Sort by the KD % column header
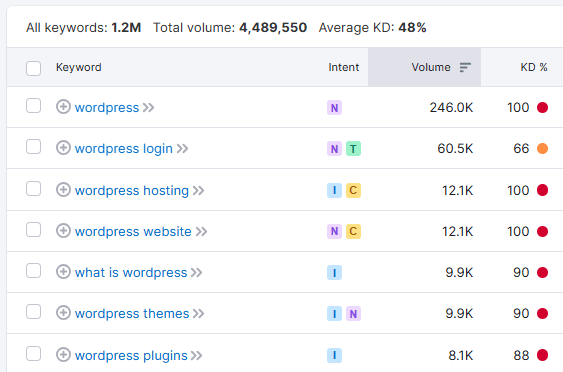Image resolution: width=563 pixels, height=372 pixels. coord(534,67)
